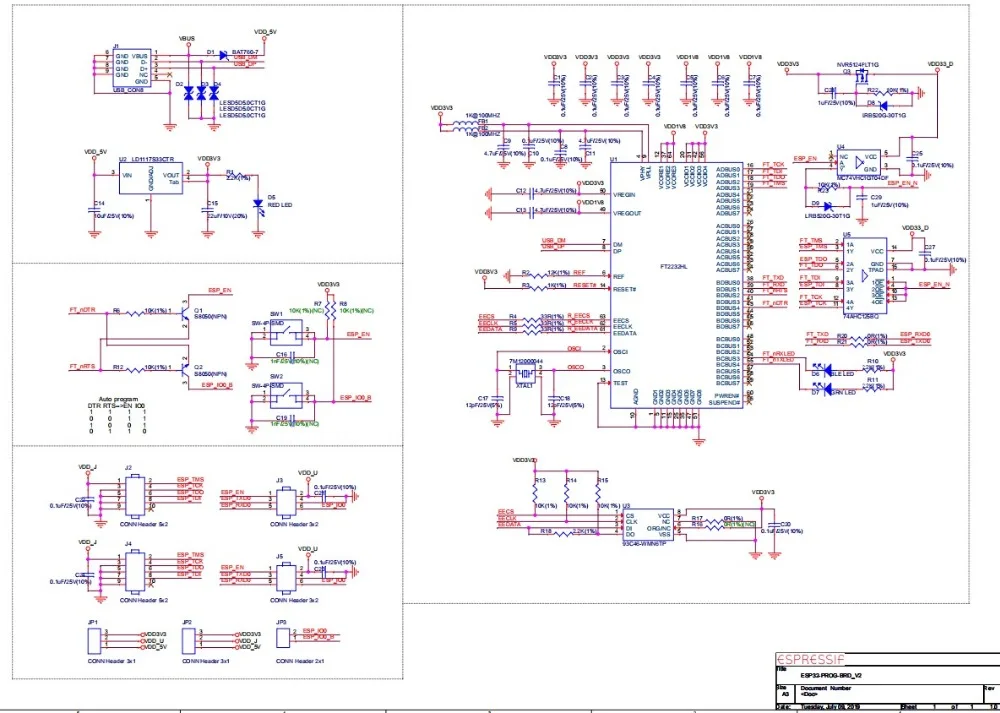
Task: Select the J3 3x2 connector header
Action: [x=286, y=501]
